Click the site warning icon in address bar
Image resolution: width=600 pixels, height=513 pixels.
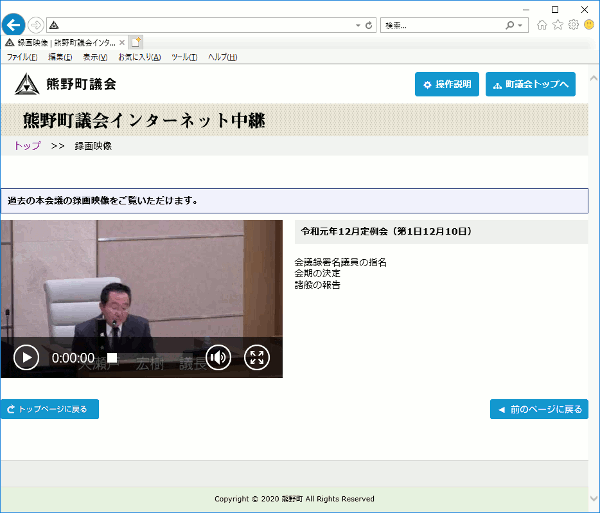click(x=54, y=25)
